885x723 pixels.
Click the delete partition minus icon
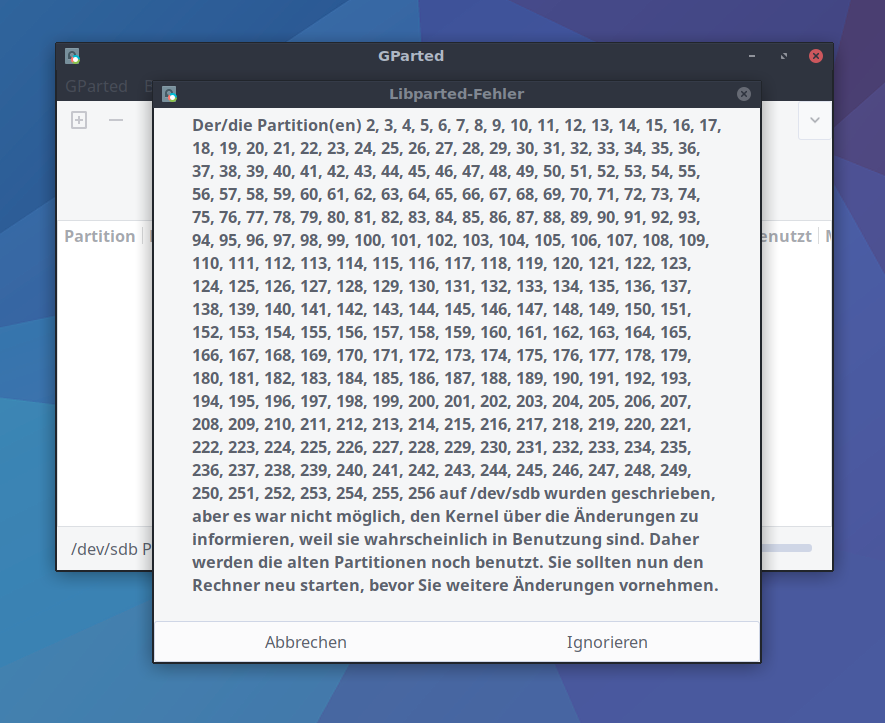click(116, 120)
